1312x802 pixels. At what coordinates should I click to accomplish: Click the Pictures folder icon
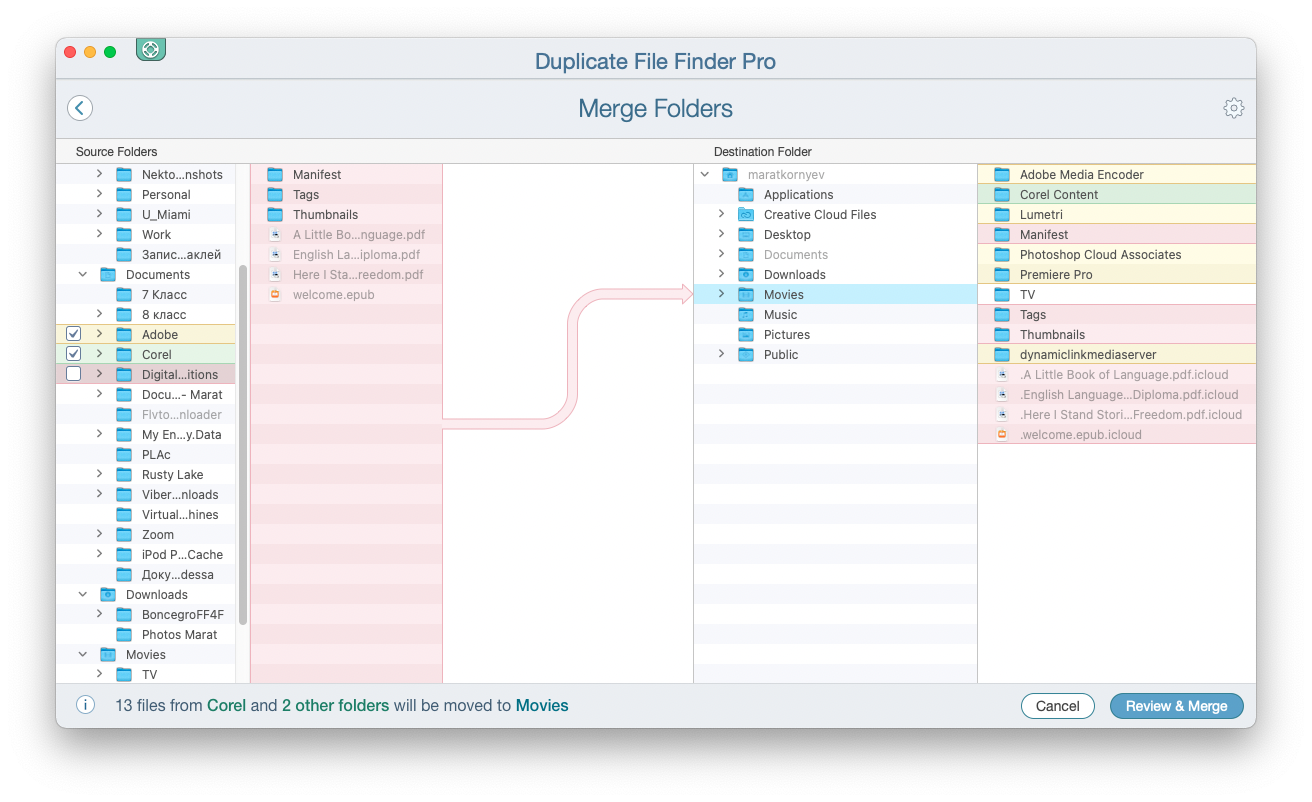click(x=746, y=334)
